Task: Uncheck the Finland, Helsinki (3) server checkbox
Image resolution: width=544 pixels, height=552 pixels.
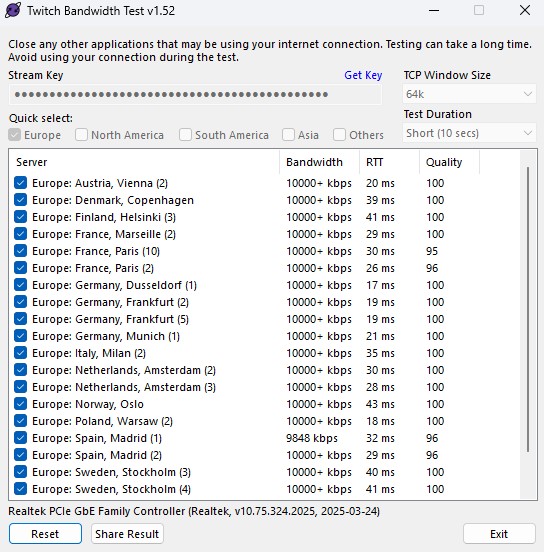Action: [x=20, y=217]
